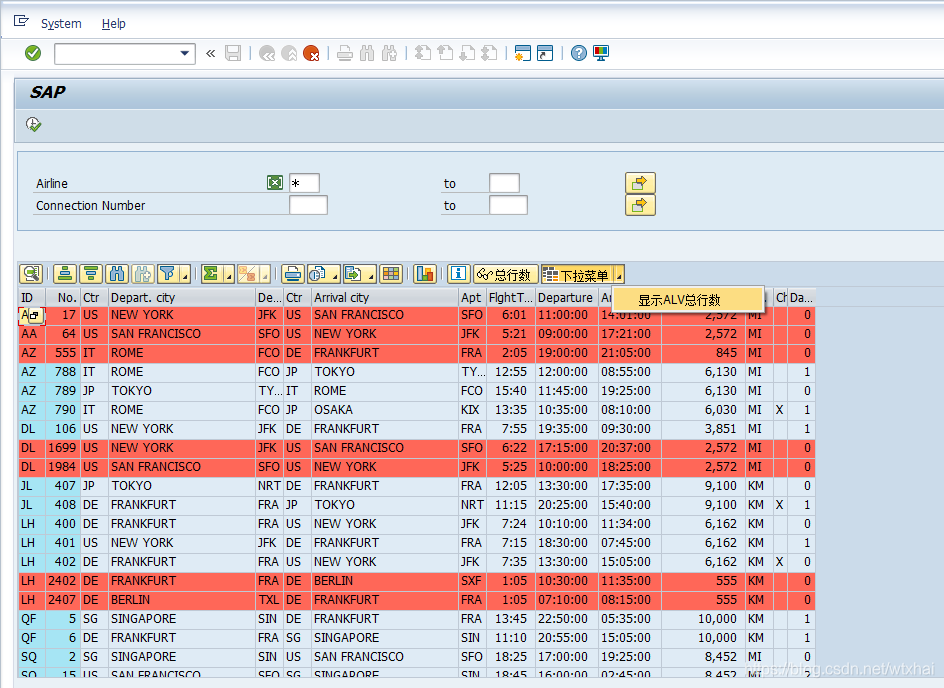Click the window menu icon left of System
The image size is (944, 688).
click(x=21, y=21)
